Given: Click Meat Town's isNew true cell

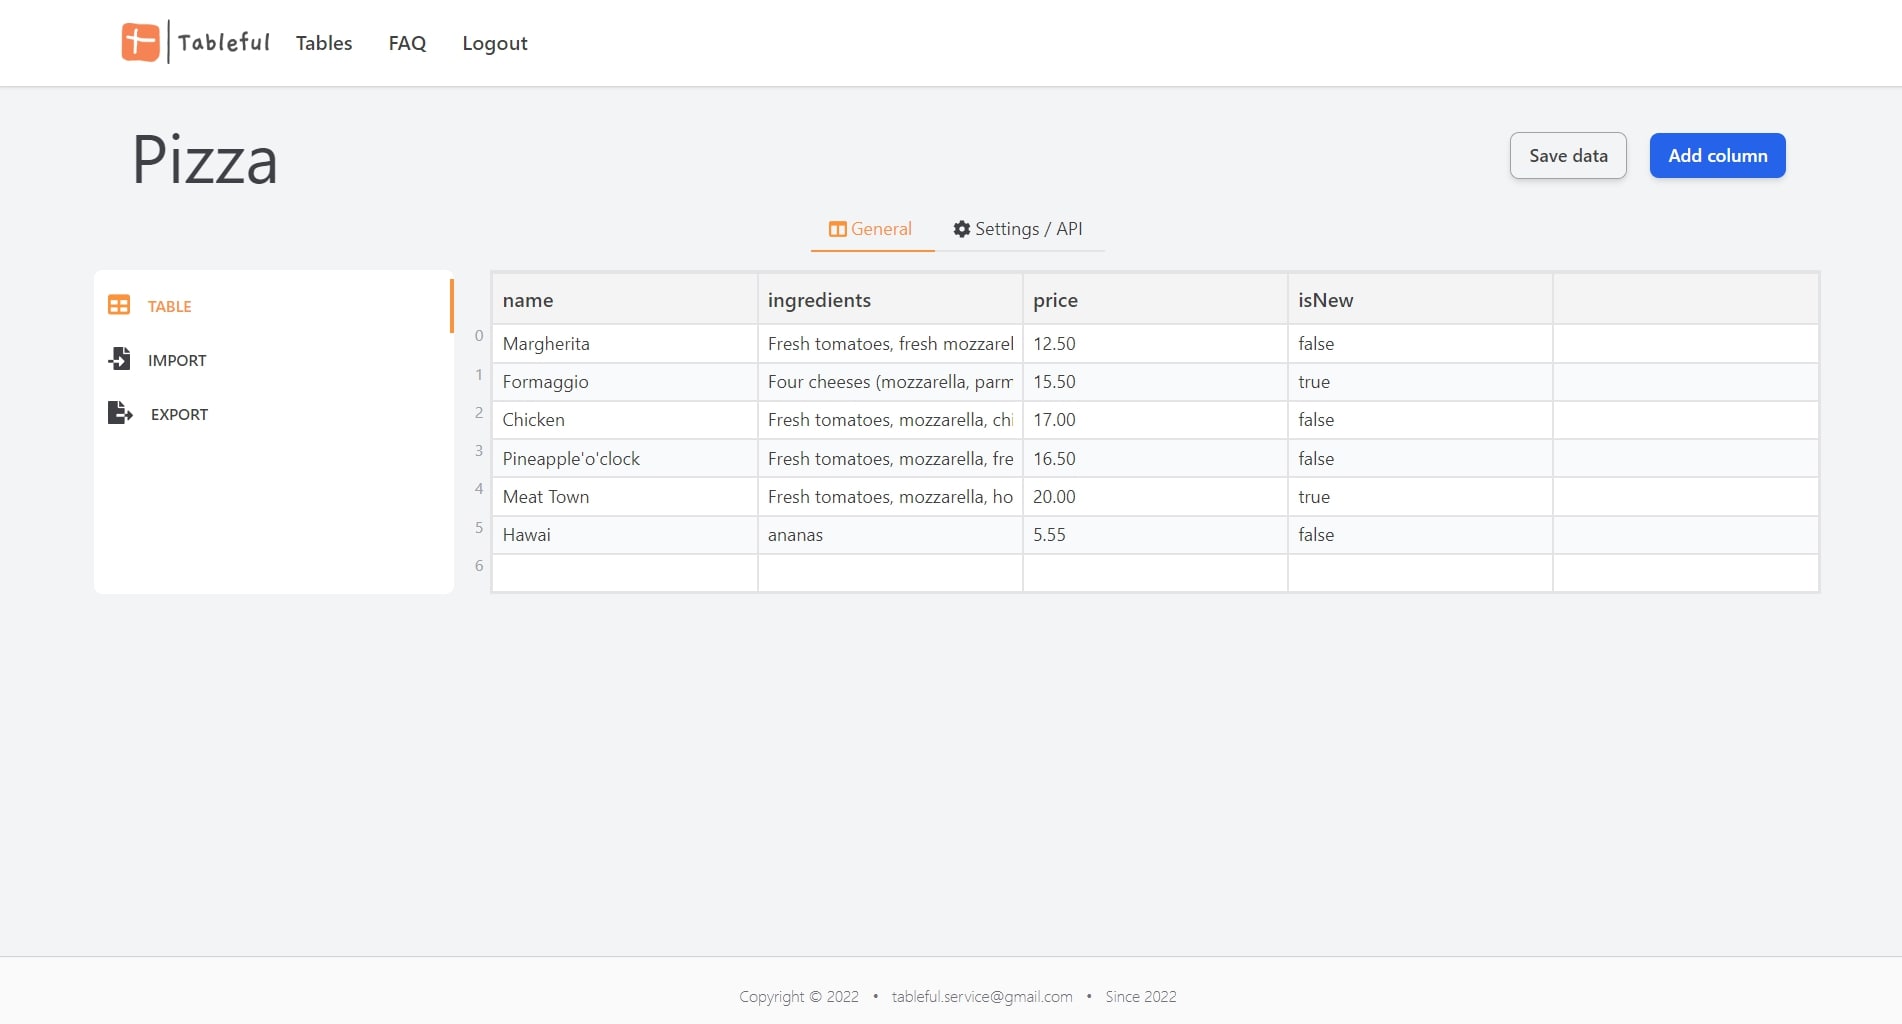Looking at the screenshot, I should coord(1420,497).
